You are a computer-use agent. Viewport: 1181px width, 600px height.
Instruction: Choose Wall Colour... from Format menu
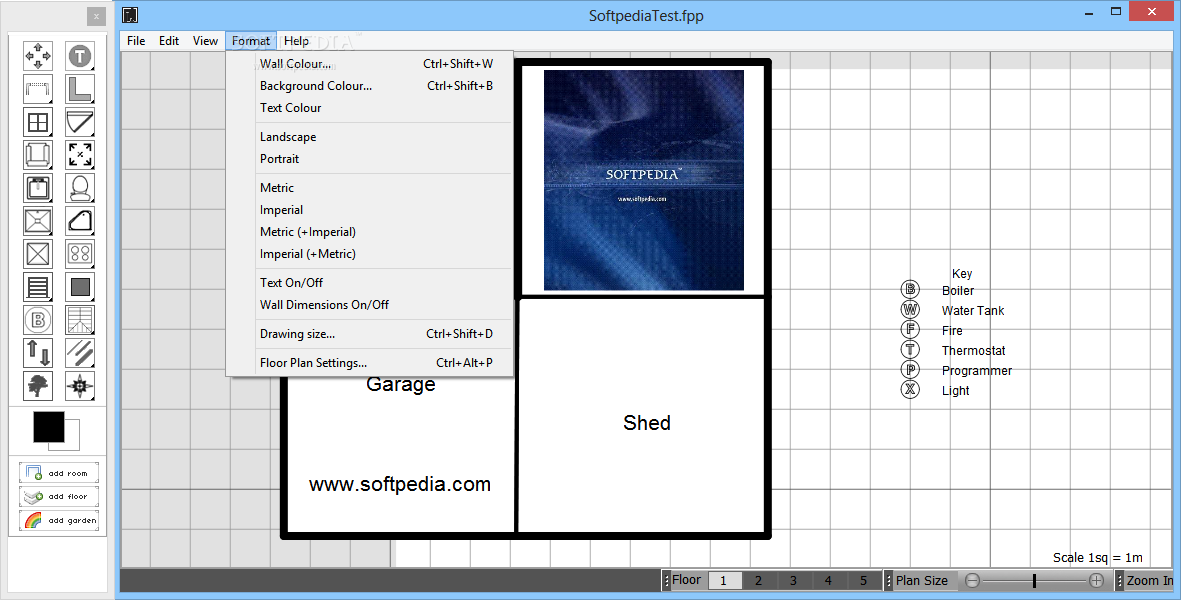click(x=370, y=64)
